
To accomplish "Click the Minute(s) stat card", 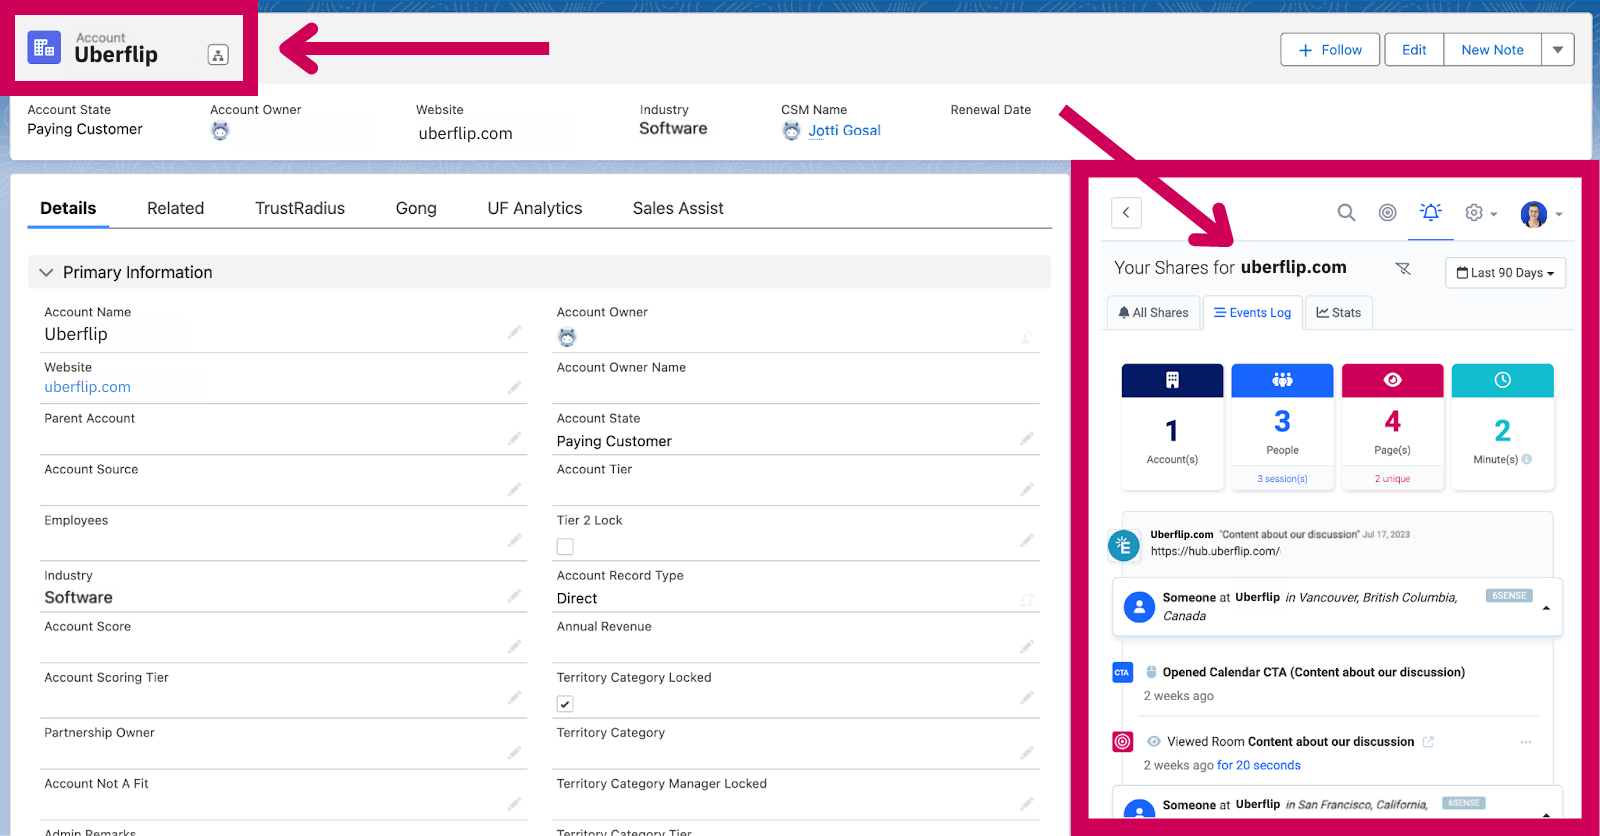I will click(1502, 427).
